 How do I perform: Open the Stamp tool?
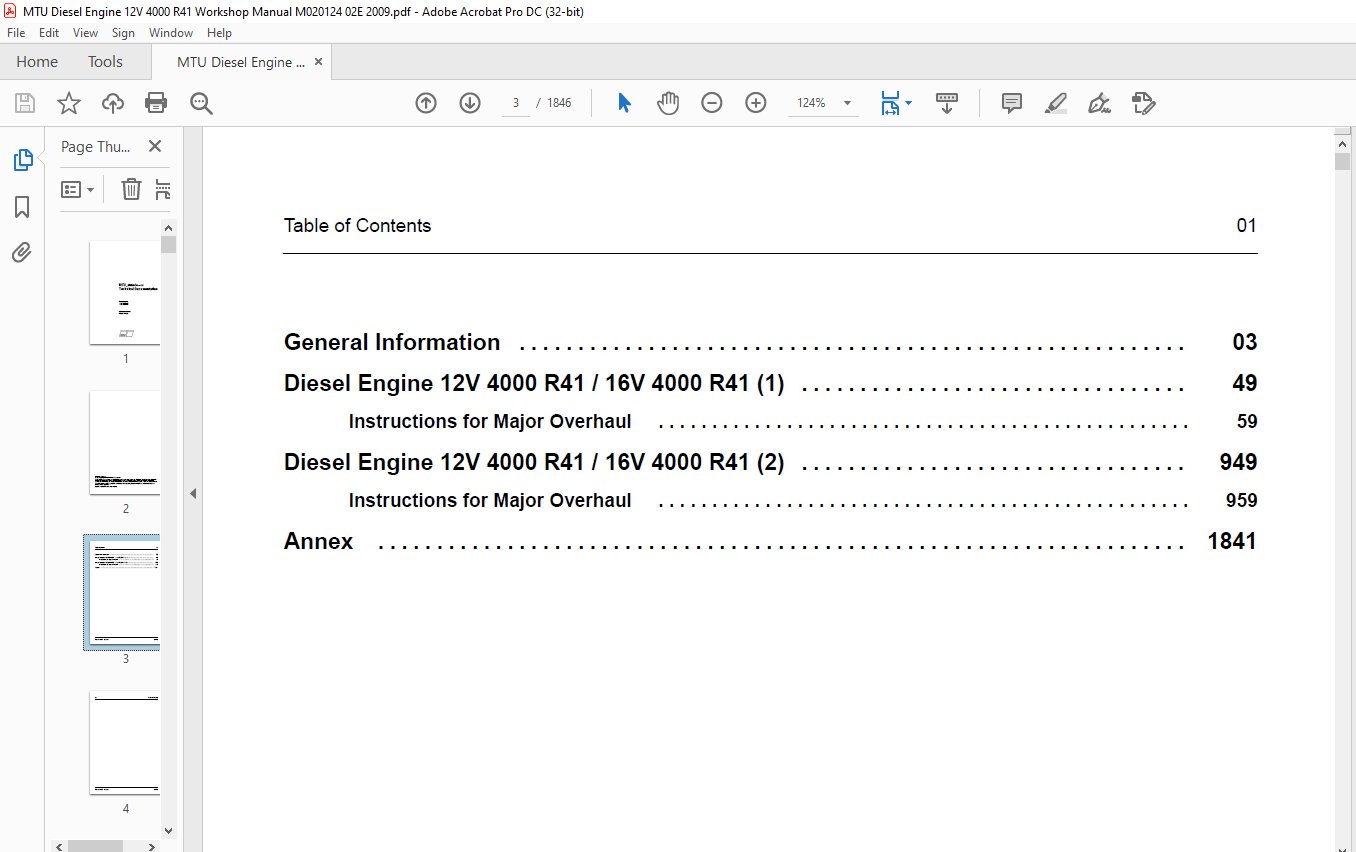click(x=1144, y=103)
